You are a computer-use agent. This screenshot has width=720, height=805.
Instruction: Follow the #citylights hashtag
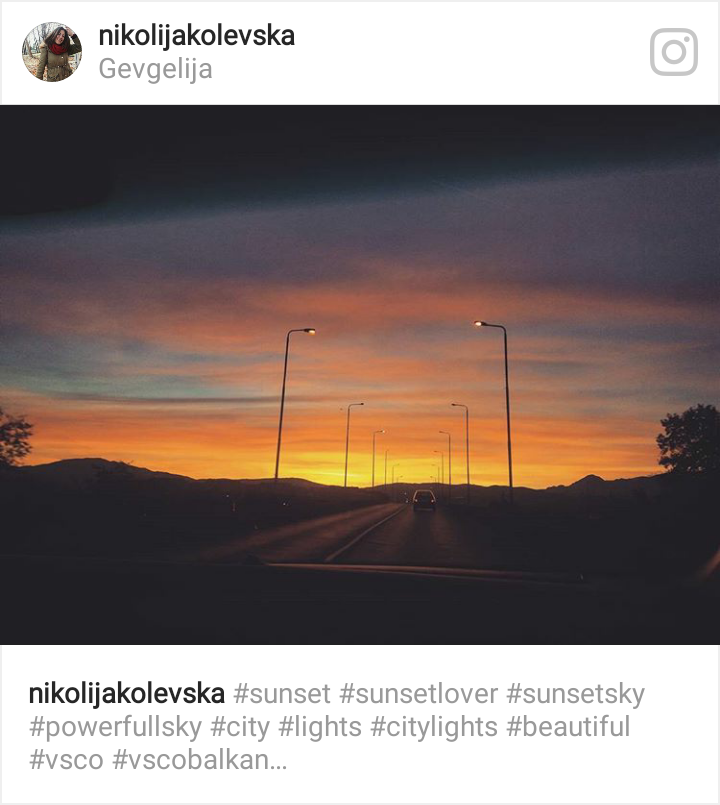(434, 728)
